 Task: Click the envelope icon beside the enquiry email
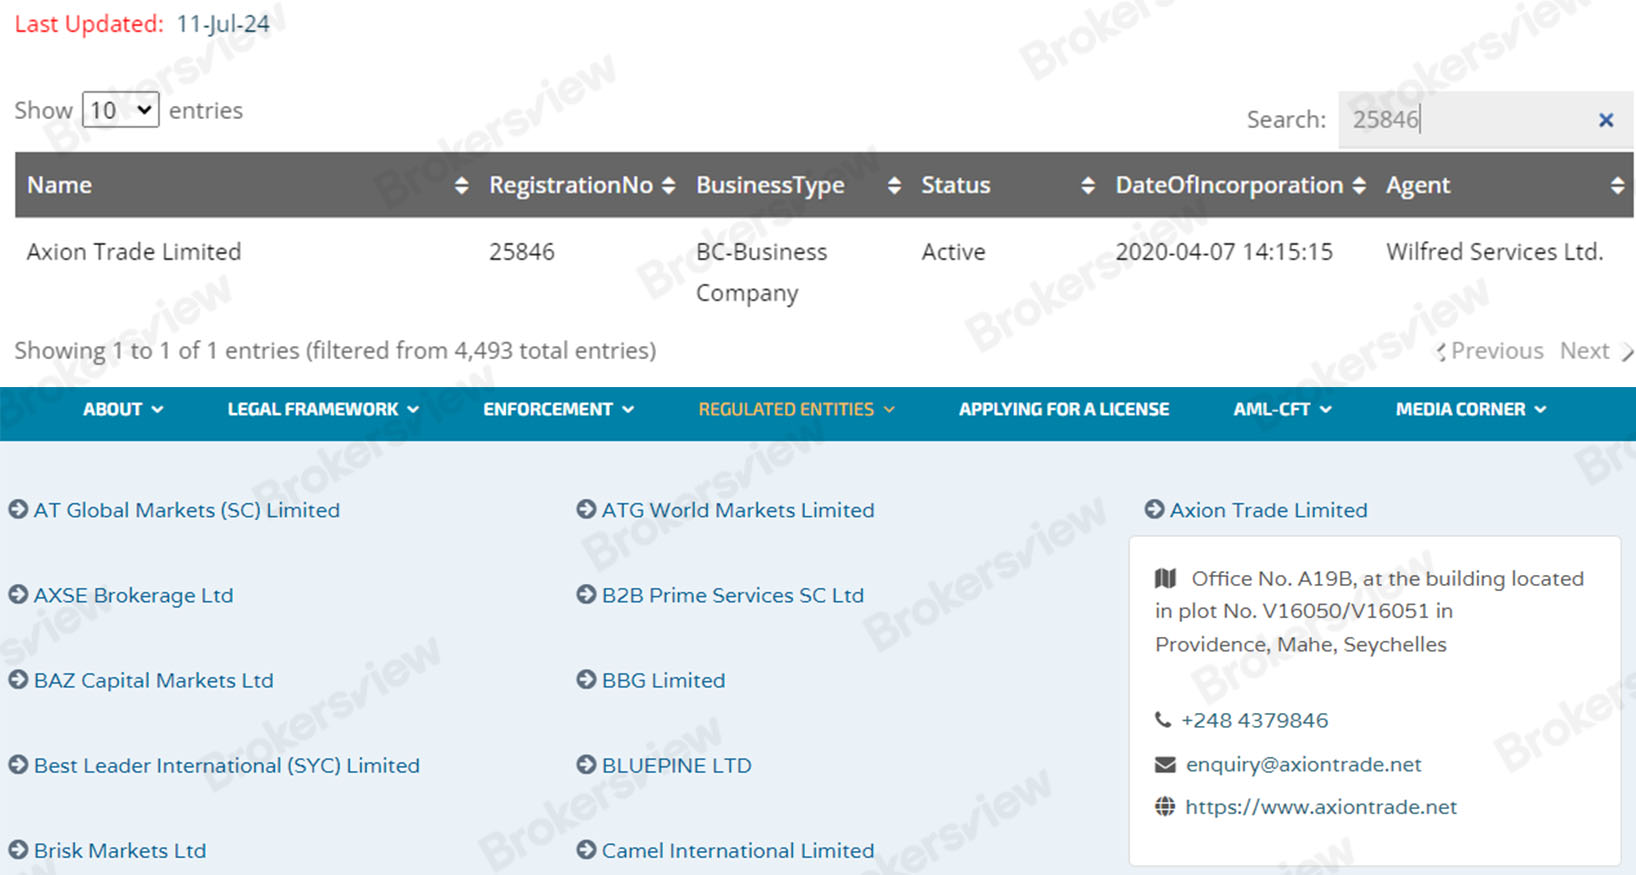point(1165,765)
